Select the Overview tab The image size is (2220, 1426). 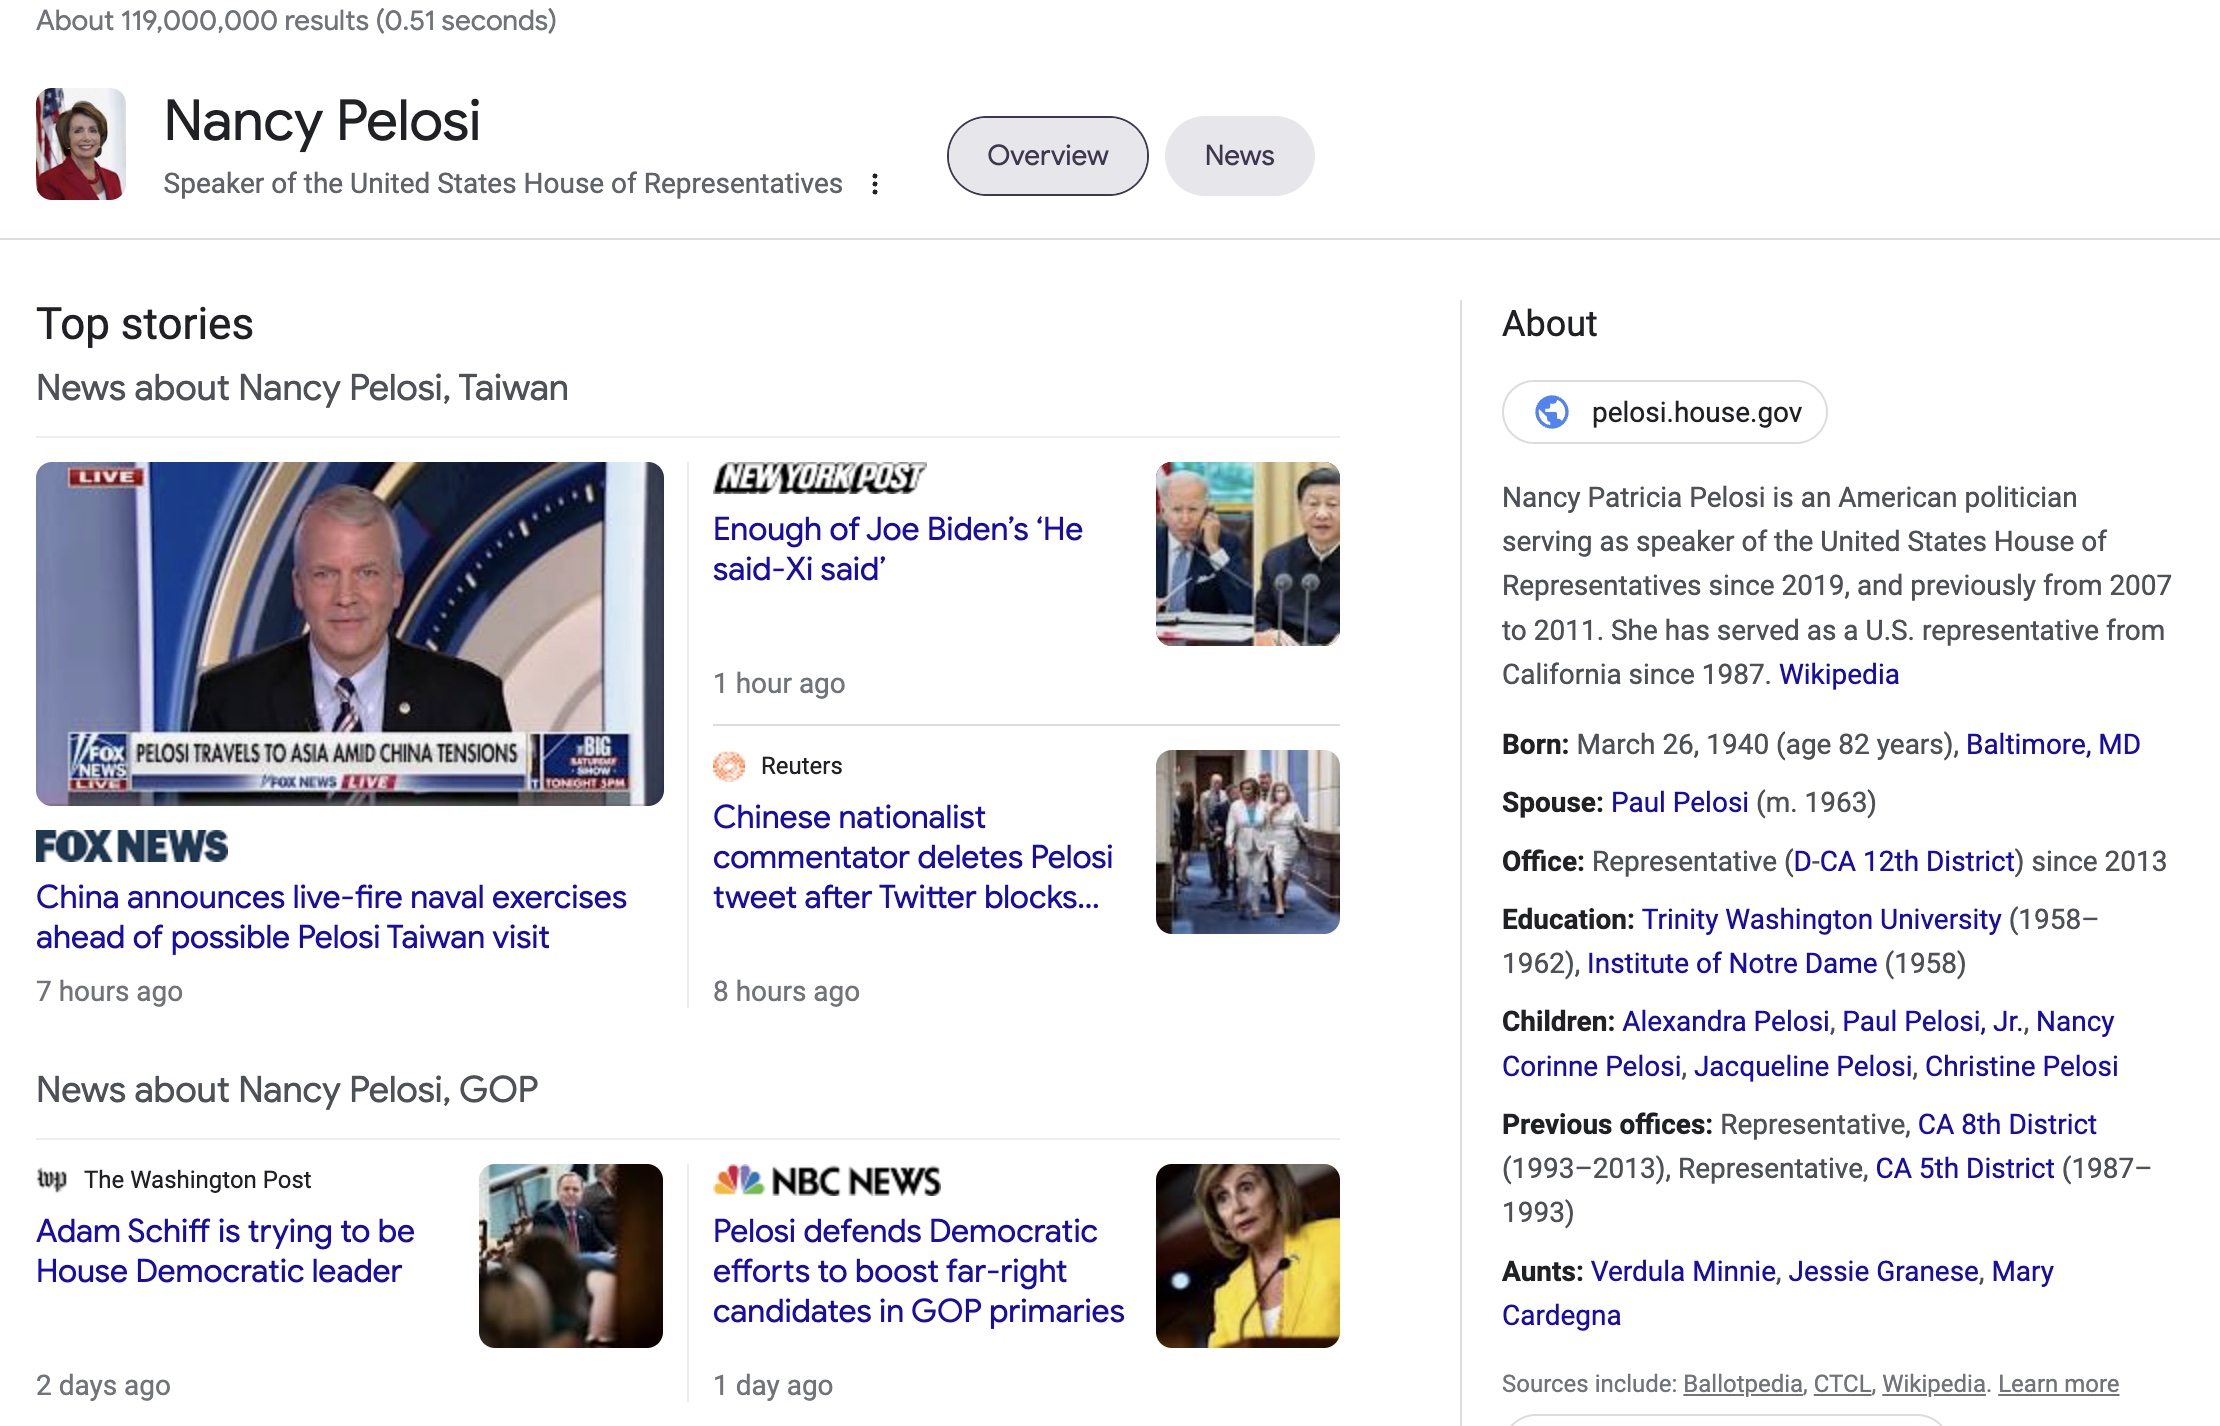click(x=1047, y=156)
